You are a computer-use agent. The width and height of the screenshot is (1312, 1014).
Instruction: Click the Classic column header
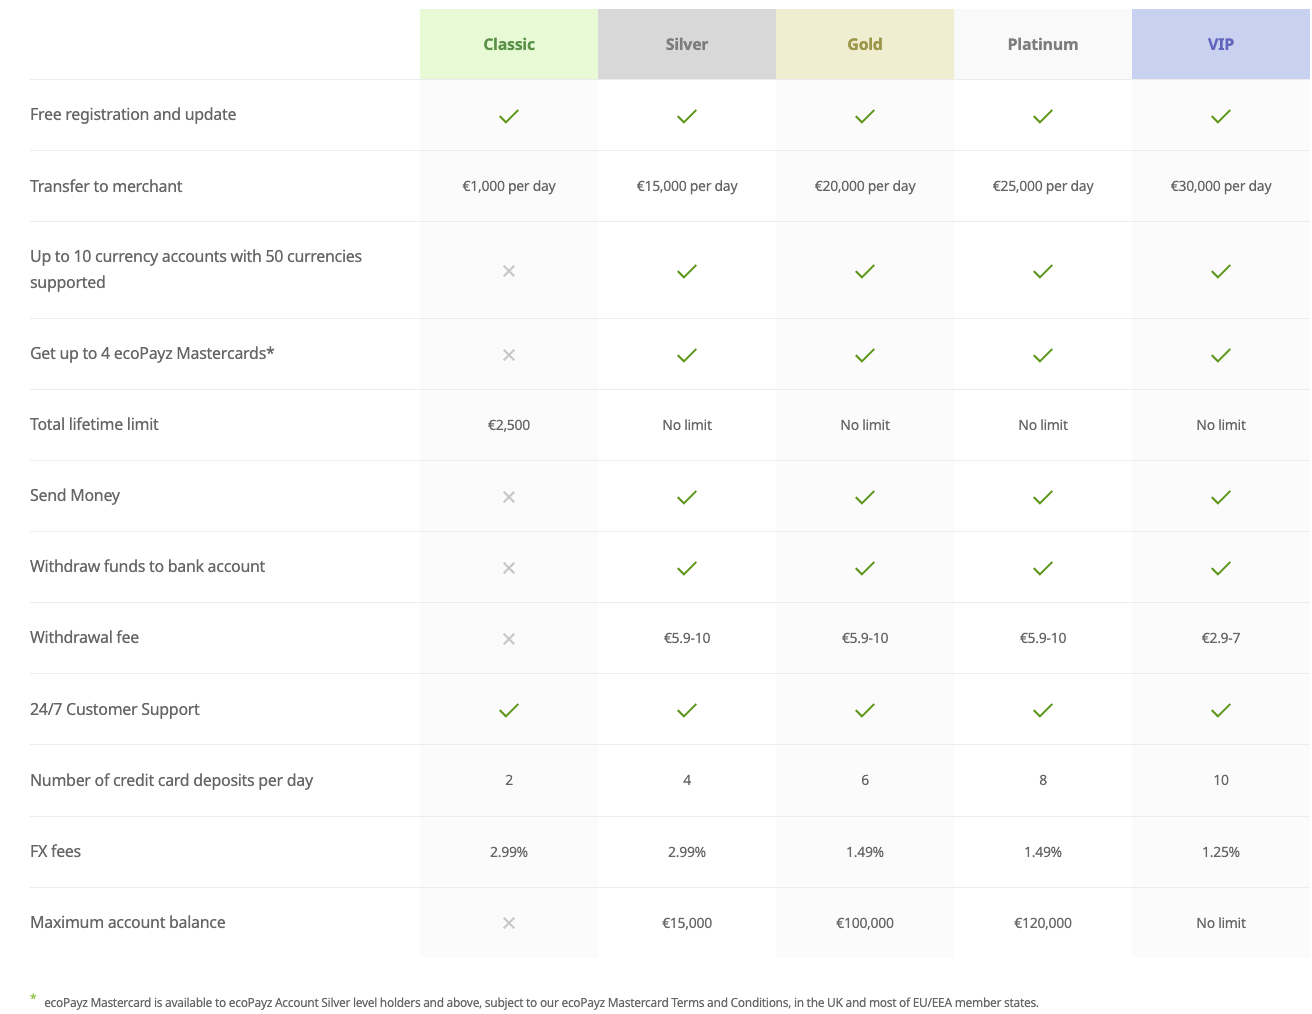(x=509, y=44)
